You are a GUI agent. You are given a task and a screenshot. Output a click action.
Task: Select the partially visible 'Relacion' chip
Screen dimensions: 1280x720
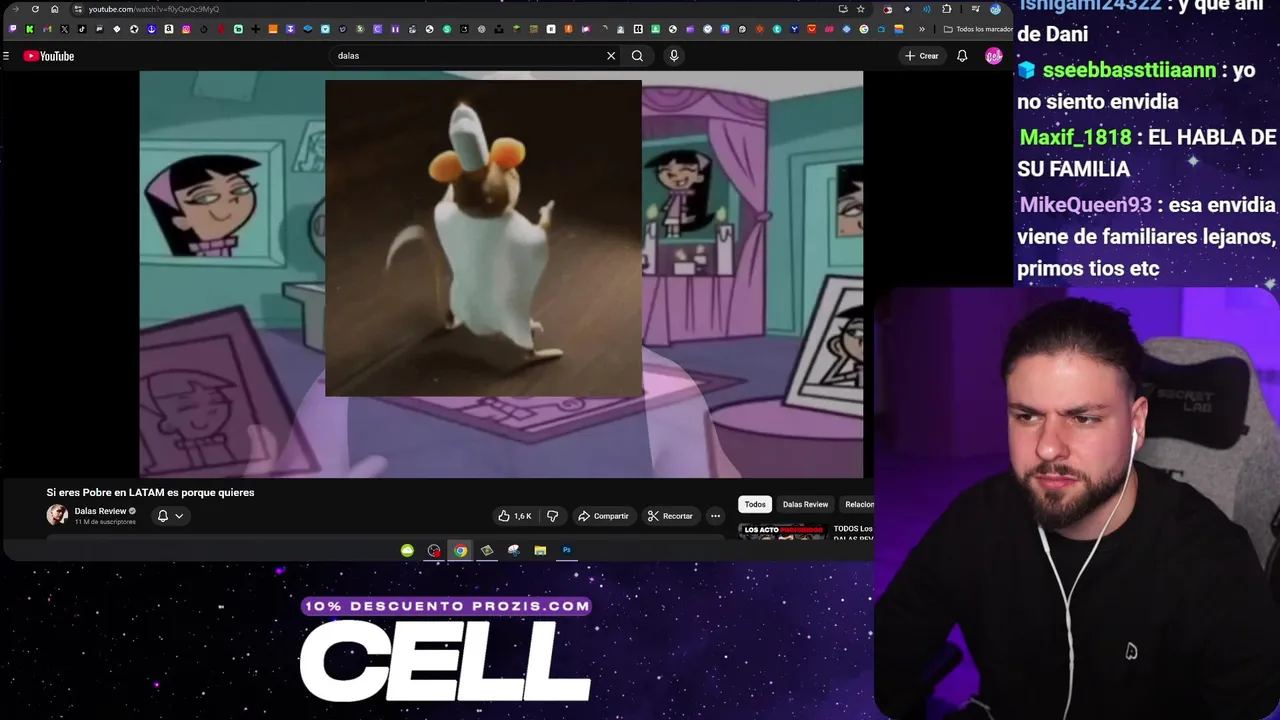point(858,504)
